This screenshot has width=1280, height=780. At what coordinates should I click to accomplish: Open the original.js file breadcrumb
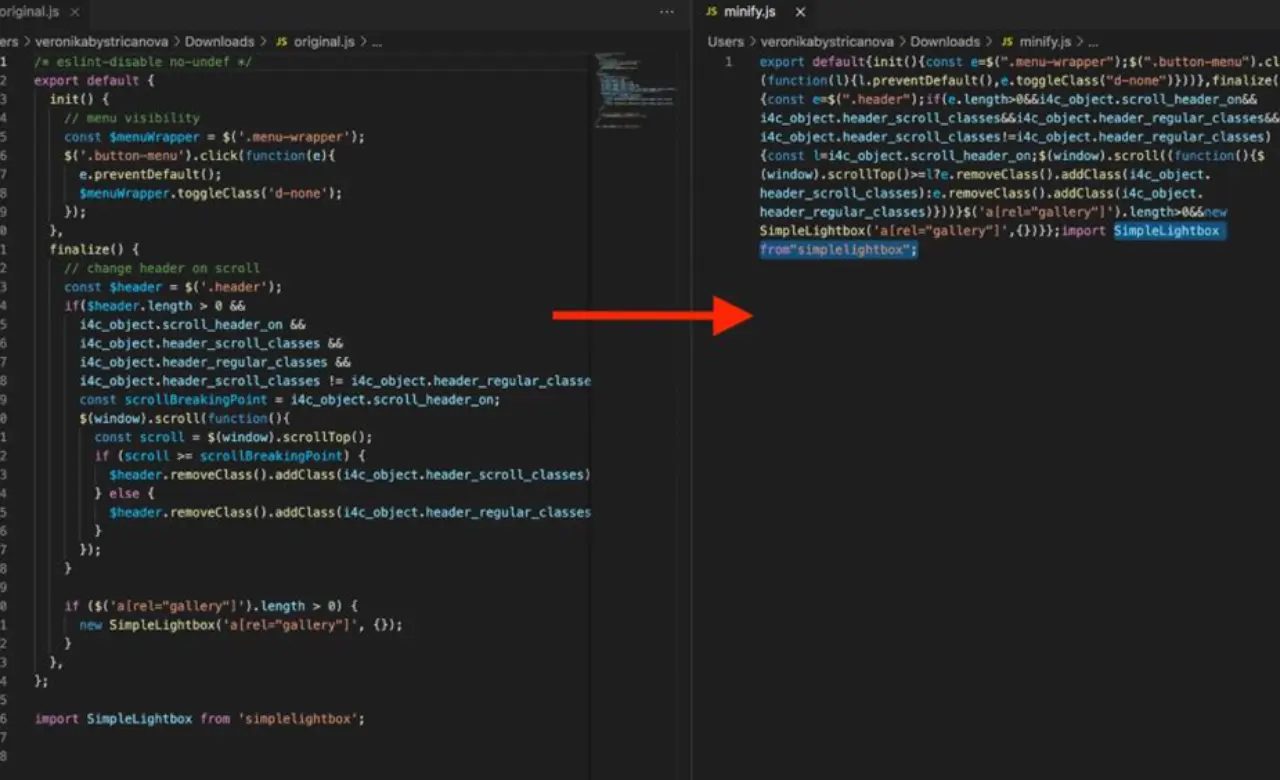[x=313, y=42]
